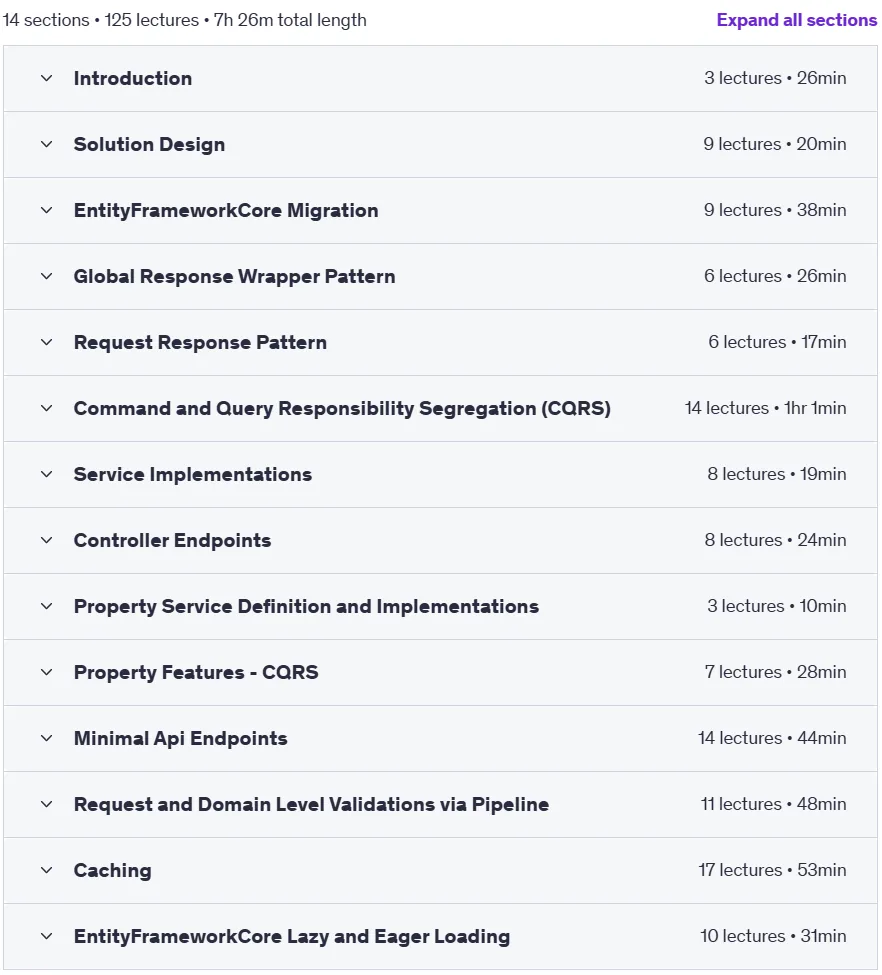Screen dimensions: 882x975
Task: Expand CQRS section via its chevron
Action: [47, 409]
